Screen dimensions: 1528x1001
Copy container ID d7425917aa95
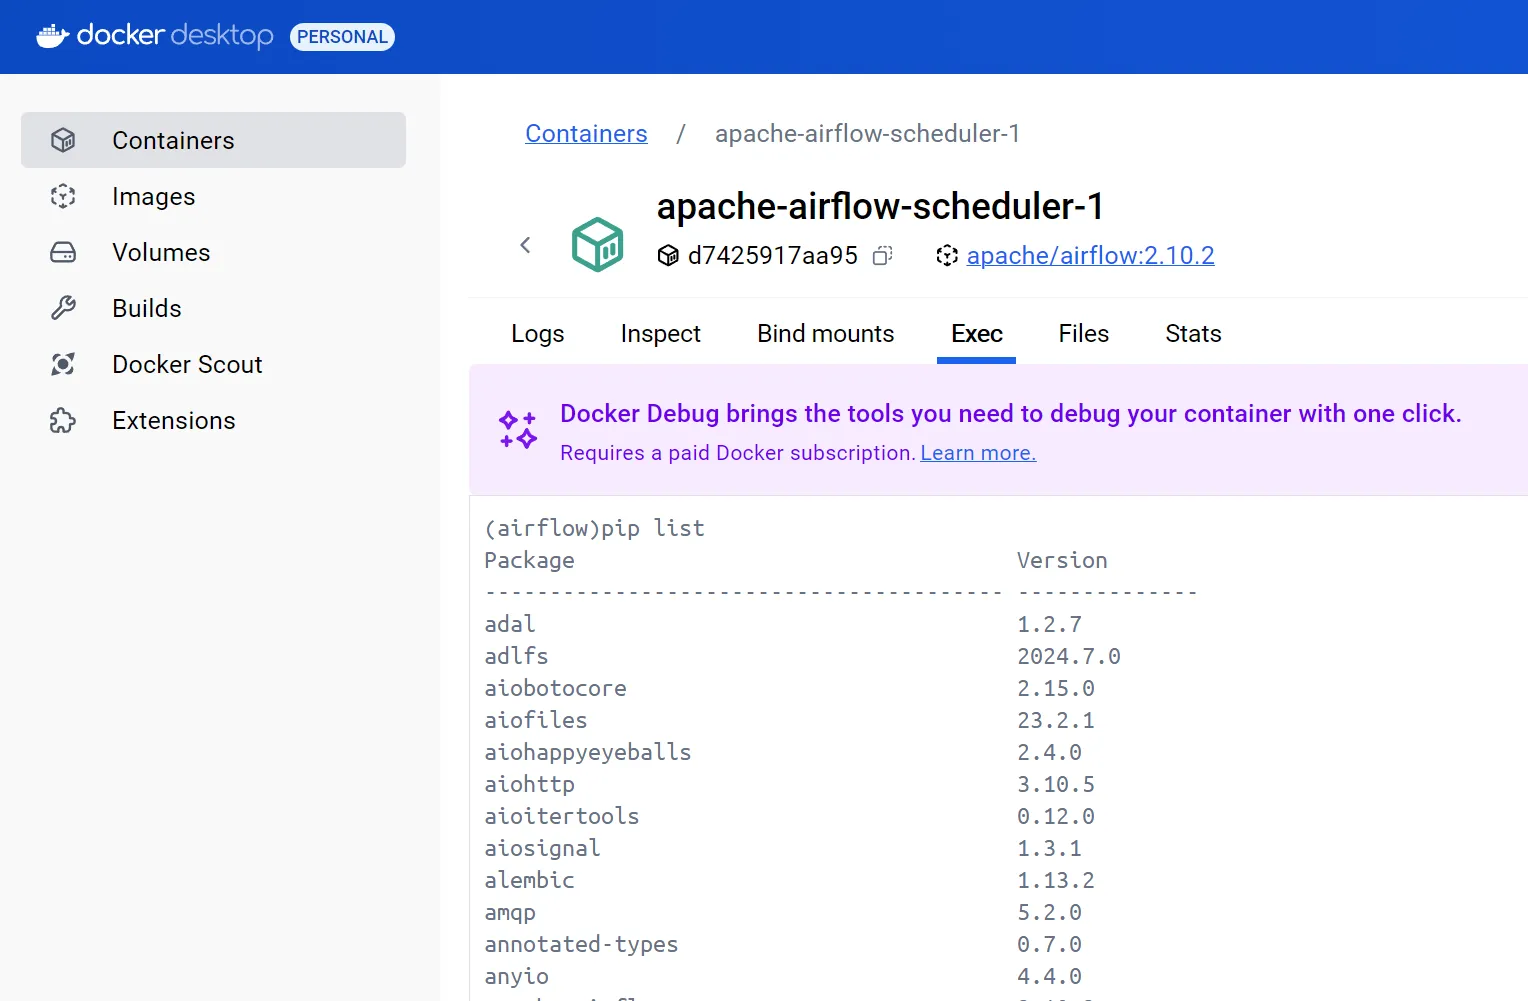click(x=882, y=256)
